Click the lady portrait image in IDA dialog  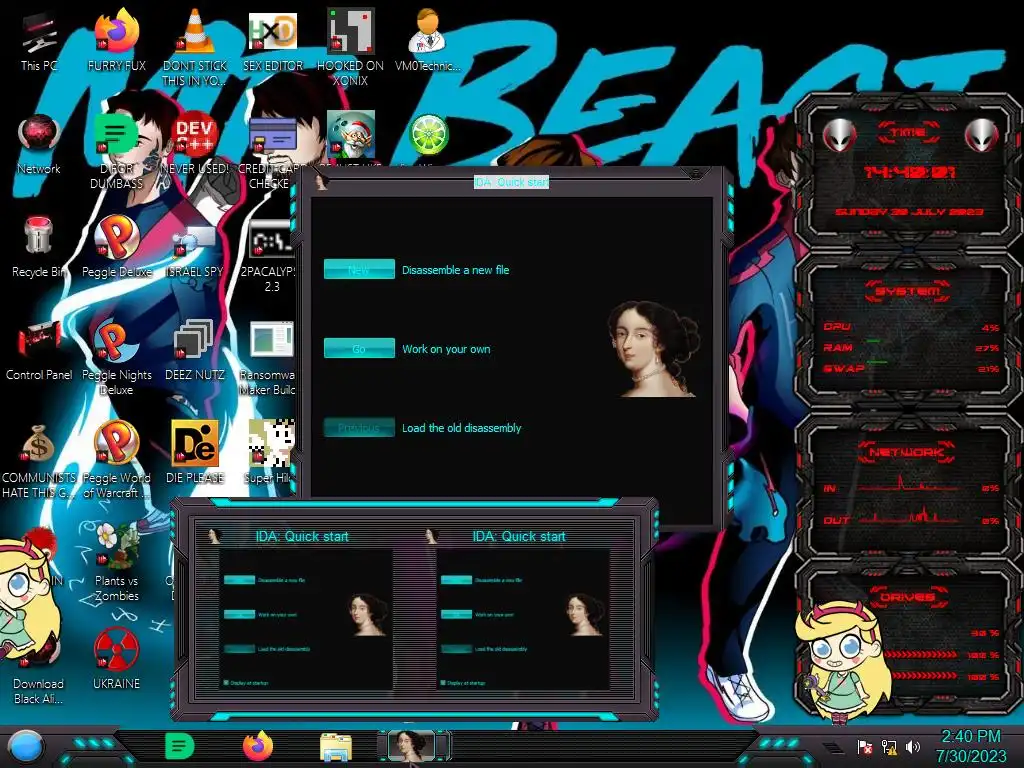(652, 349)
